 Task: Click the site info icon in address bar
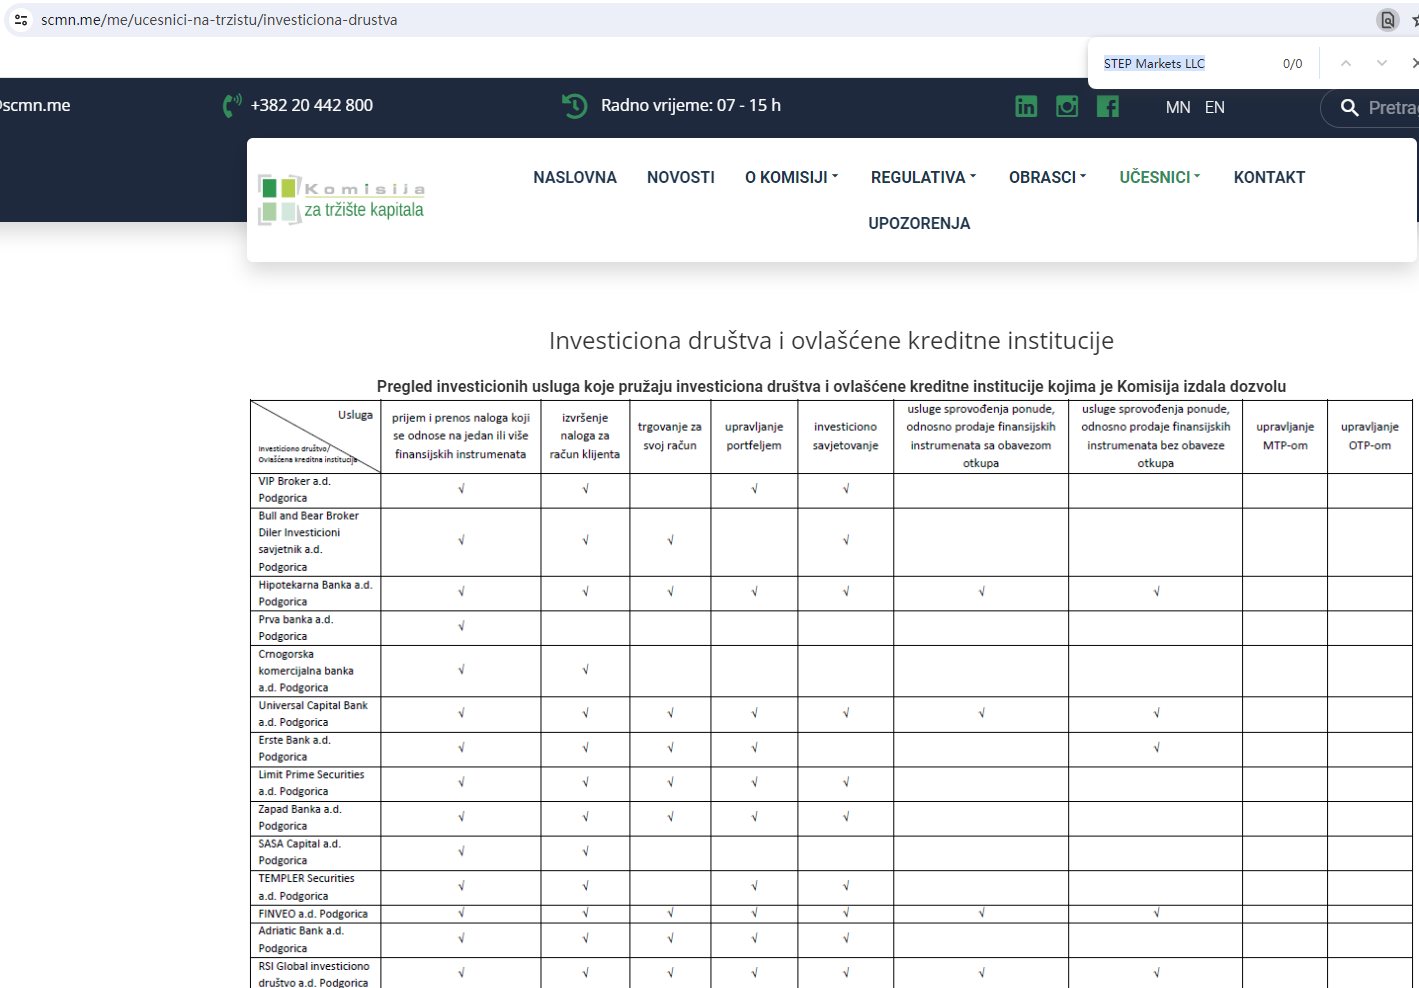coord(21,20)
